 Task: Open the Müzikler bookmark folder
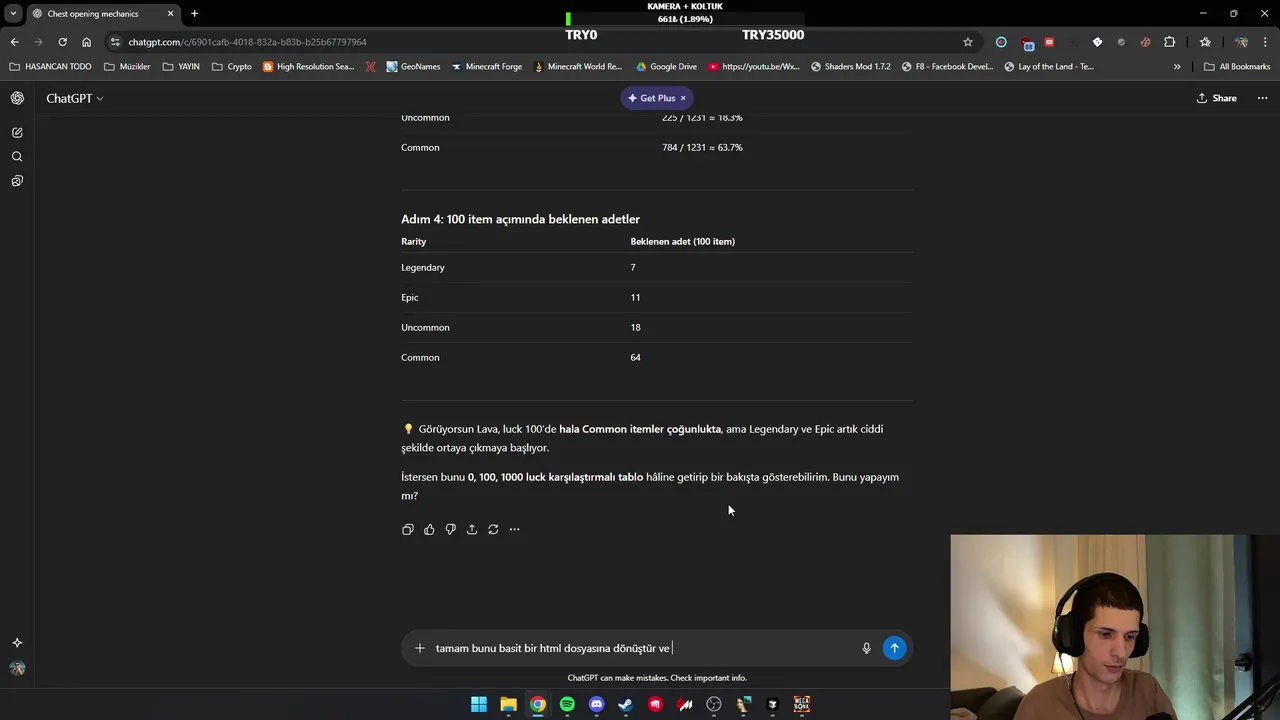click(x=127, y=67)
